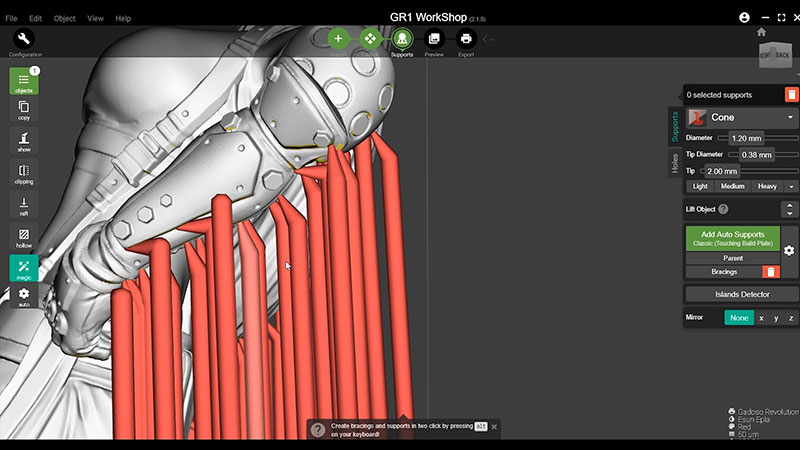The width and height of the screenshot is (800, 450).
Task: Enable mirror on x axis
Action: pyautogui.click(x=761, y=318)
